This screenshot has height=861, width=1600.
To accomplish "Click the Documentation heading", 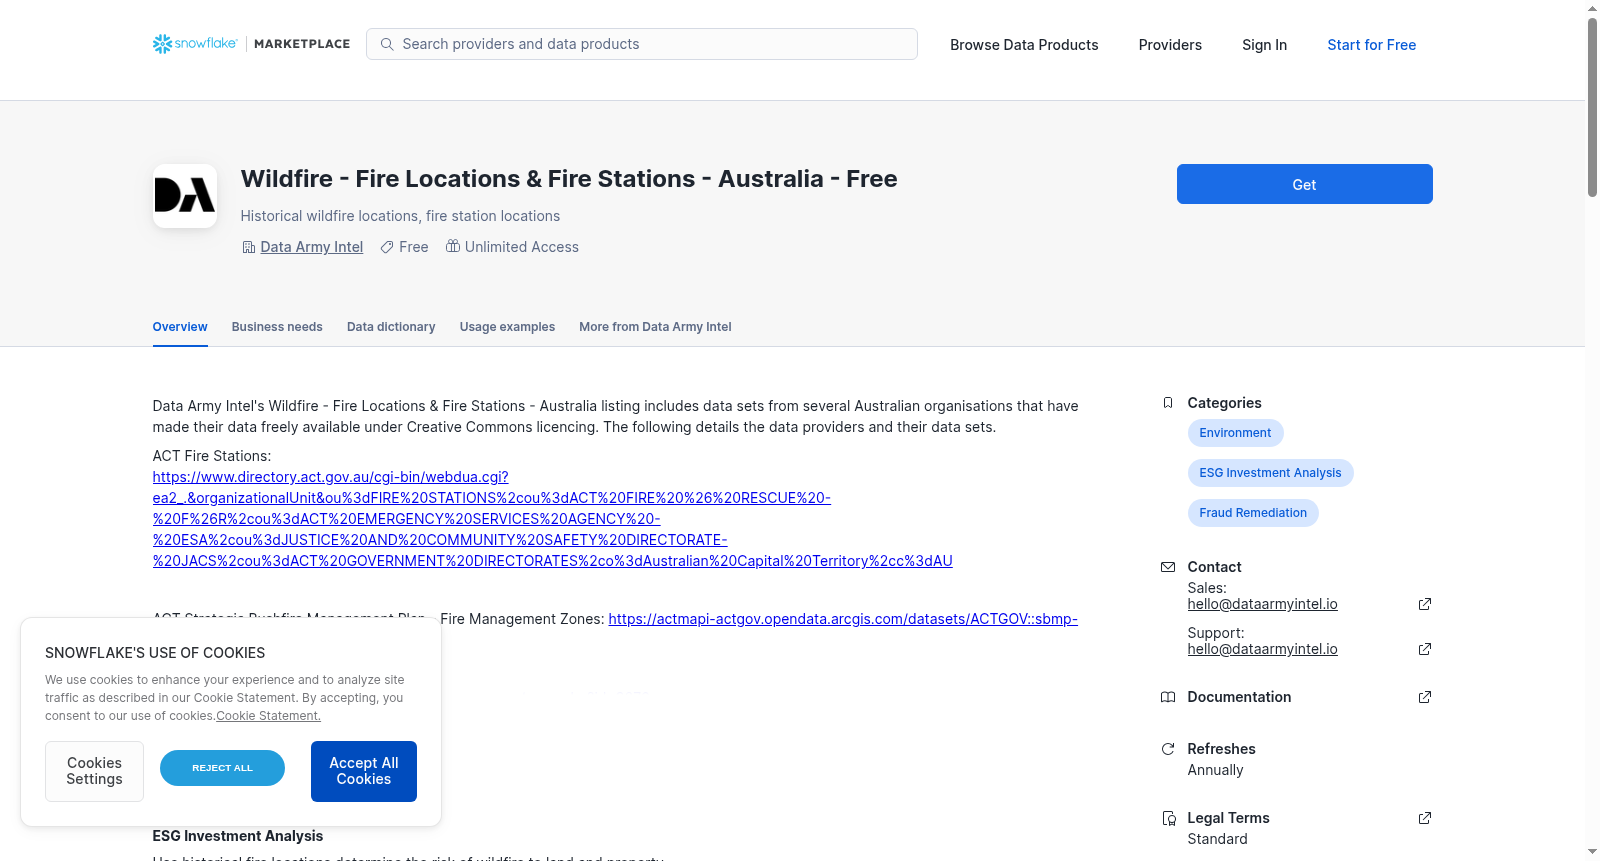I will [x=1239, y=697].
